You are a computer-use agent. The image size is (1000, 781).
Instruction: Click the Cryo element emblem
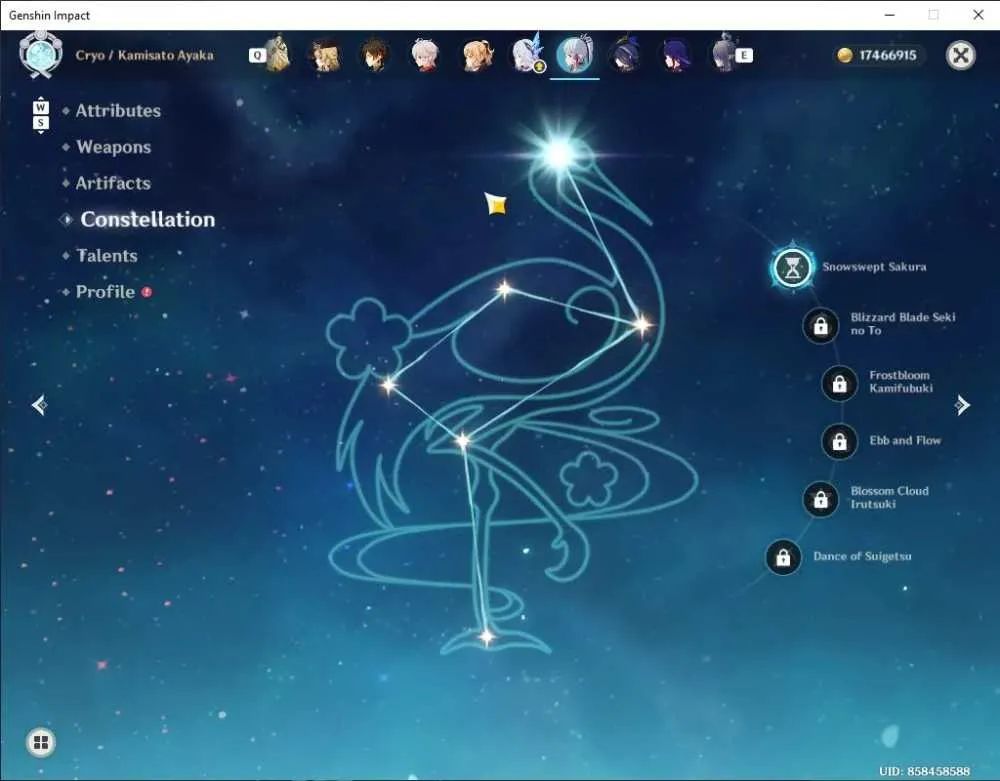[41, 55]
